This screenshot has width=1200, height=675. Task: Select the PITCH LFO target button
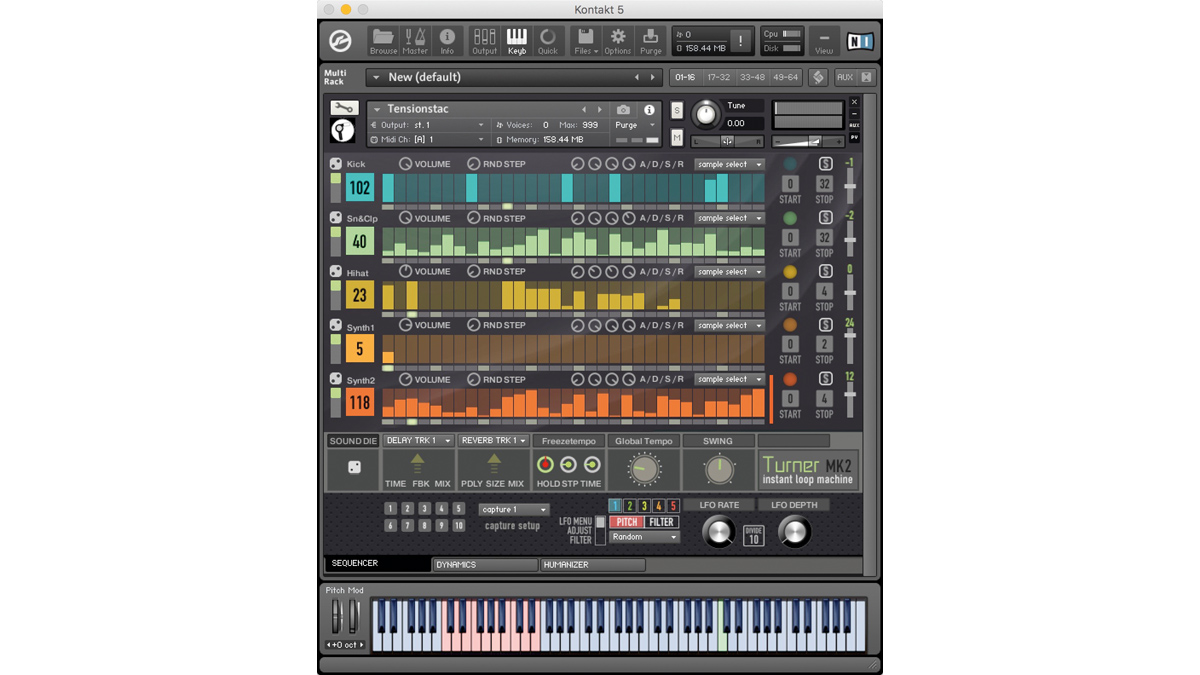click(627, 522)
